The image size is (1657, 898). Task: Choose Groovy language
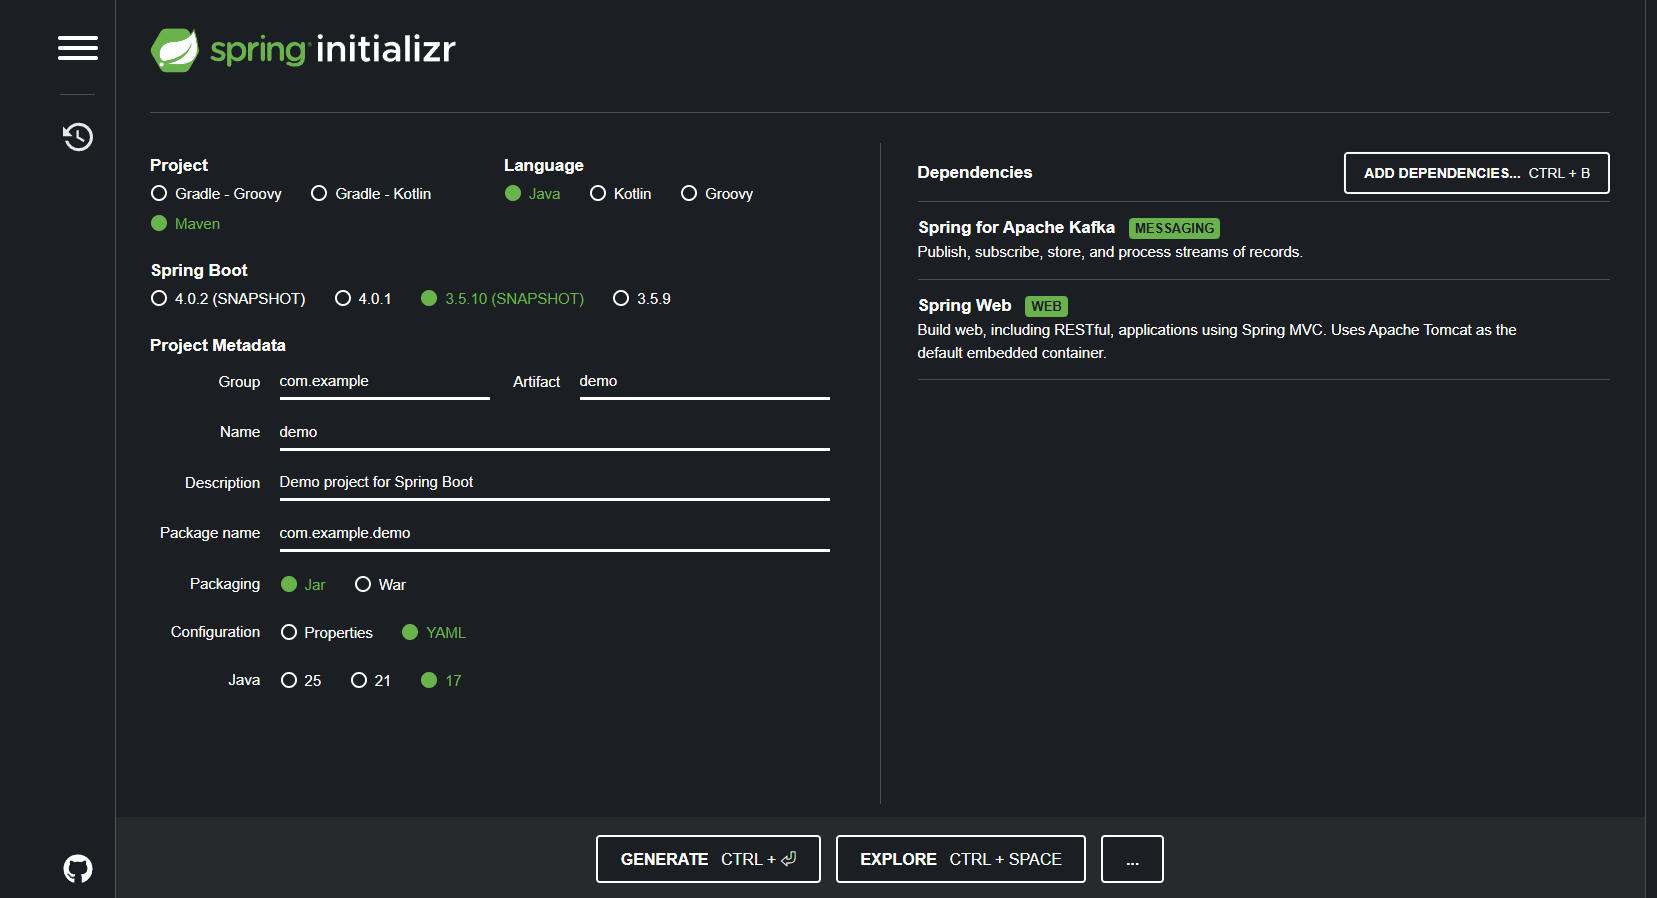[x=716, y=193]
